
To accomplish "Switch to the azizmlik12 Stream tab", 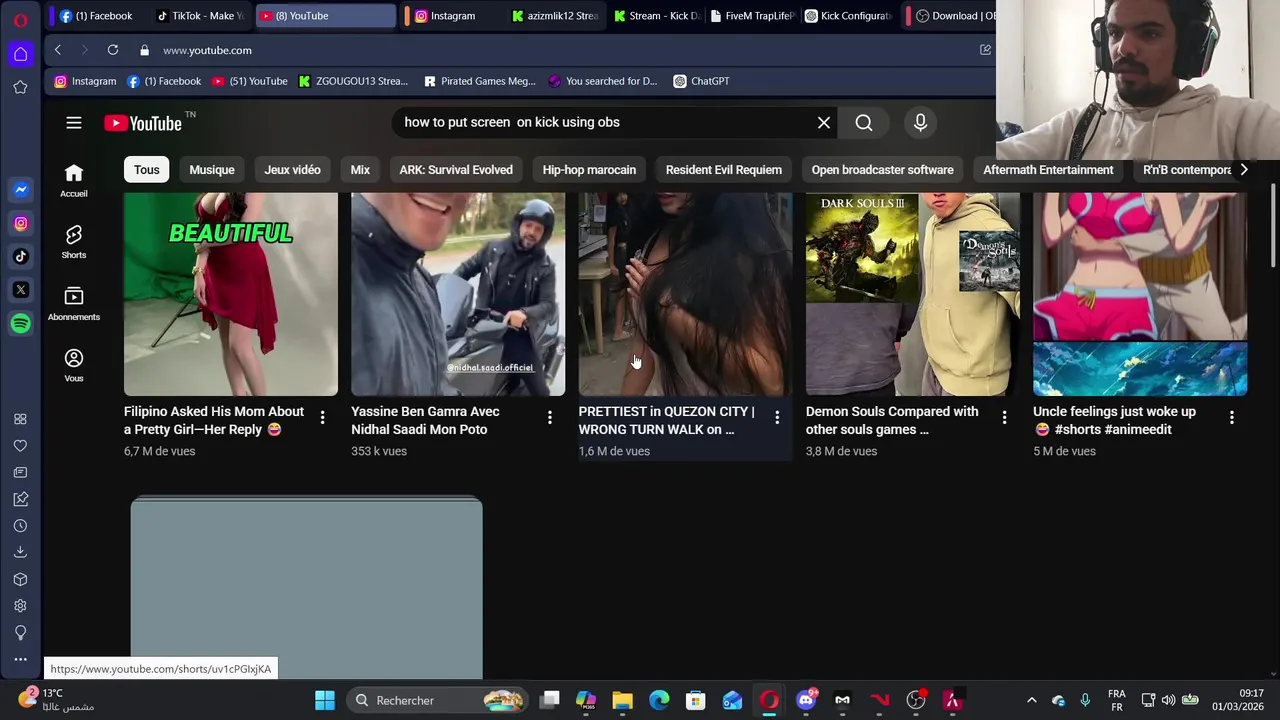I will pos(554,16).
